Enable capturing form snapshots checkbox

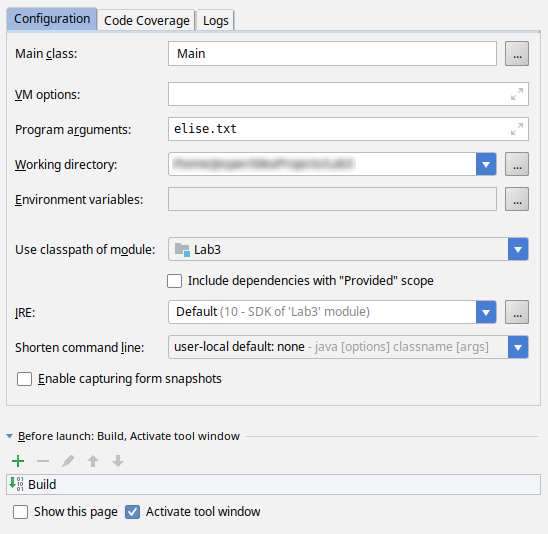24,379
